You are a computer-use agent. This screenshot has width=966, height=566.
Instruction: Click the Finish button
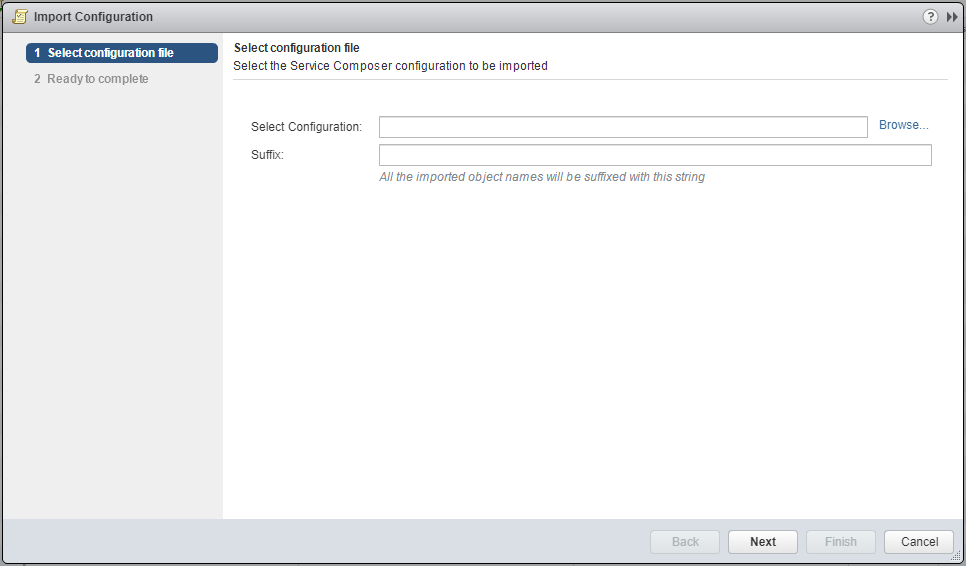[840, 542]
